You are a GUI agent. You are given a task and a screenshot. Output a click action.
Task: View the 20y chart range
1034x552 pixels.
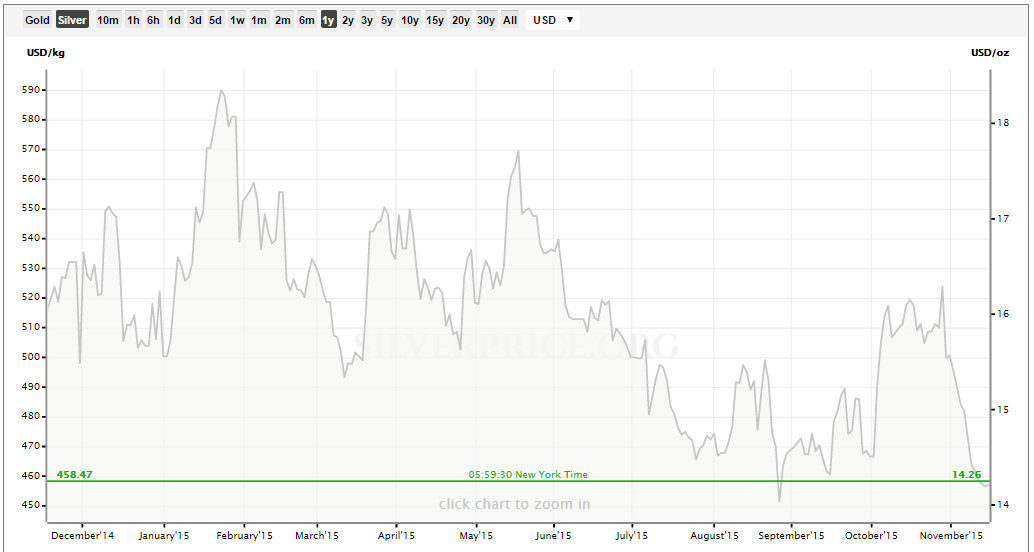(x=461, y=20)
